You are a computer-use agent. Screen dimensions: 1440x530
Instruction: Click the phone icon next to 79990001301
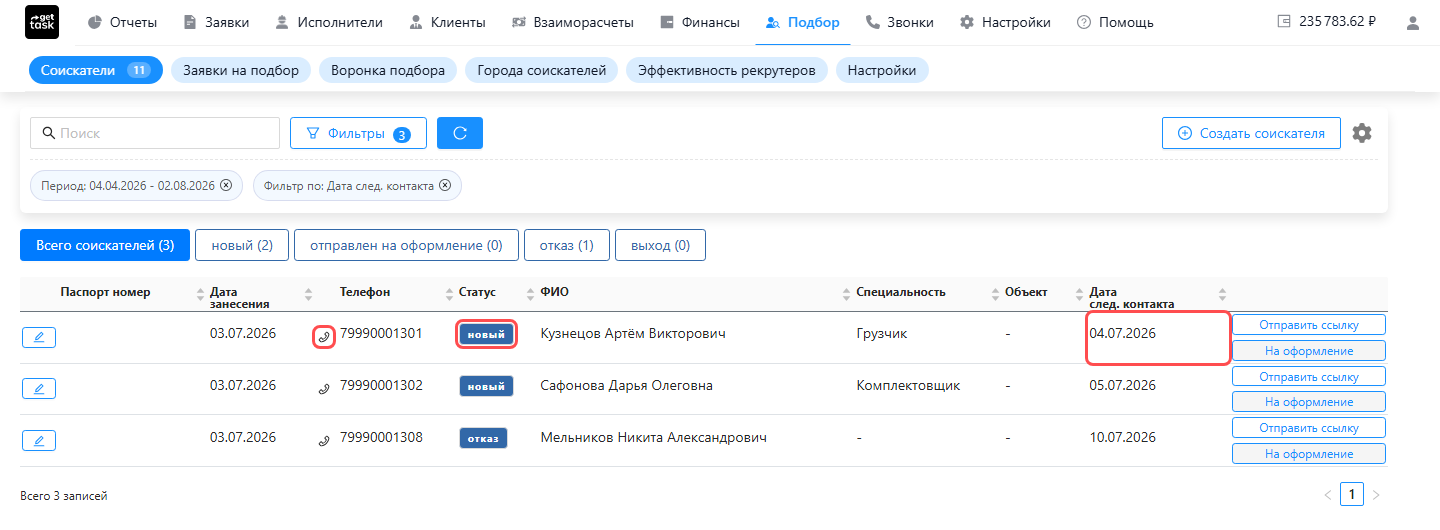click(323, 337)
